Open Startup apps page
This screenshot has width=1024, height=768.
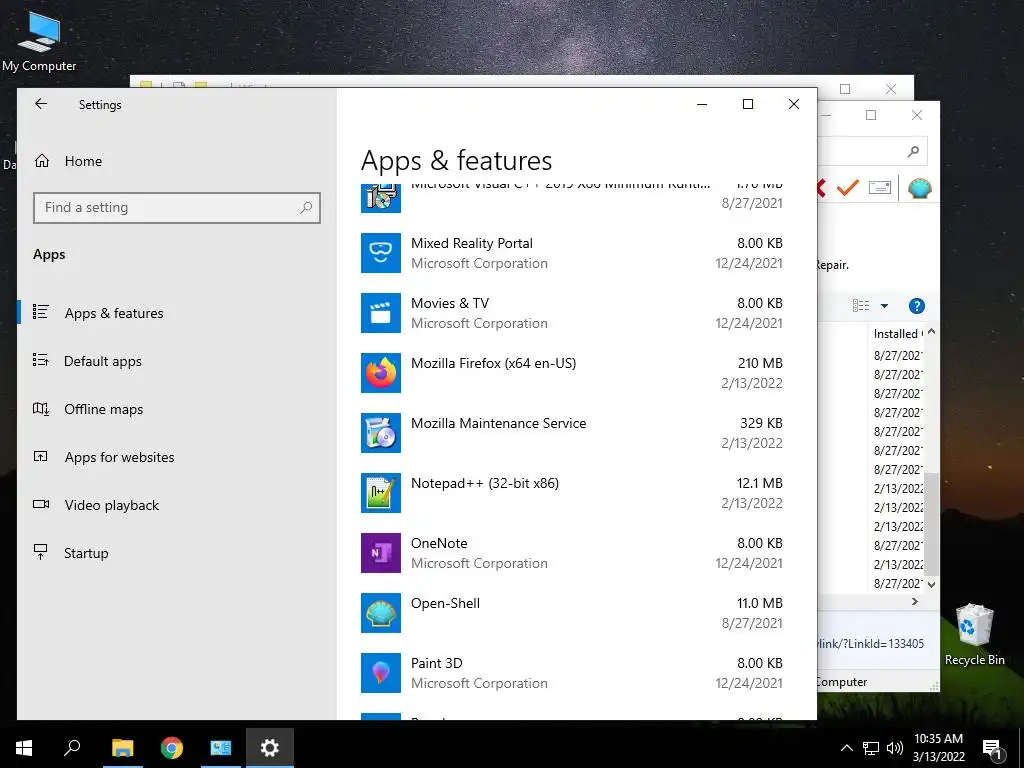[86, 553]
